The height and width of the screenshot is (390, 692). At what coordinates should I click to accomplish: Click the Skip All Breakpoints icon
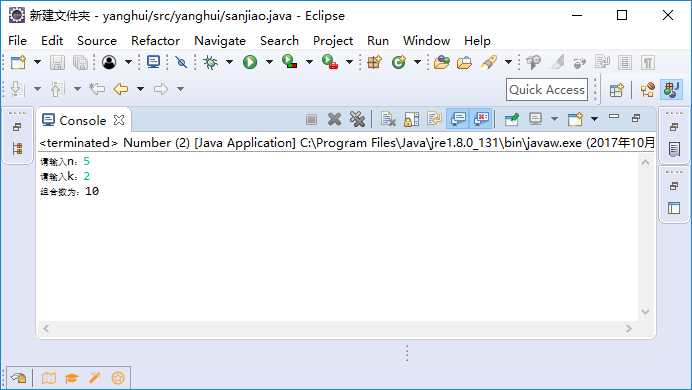[x=181, y=62]
